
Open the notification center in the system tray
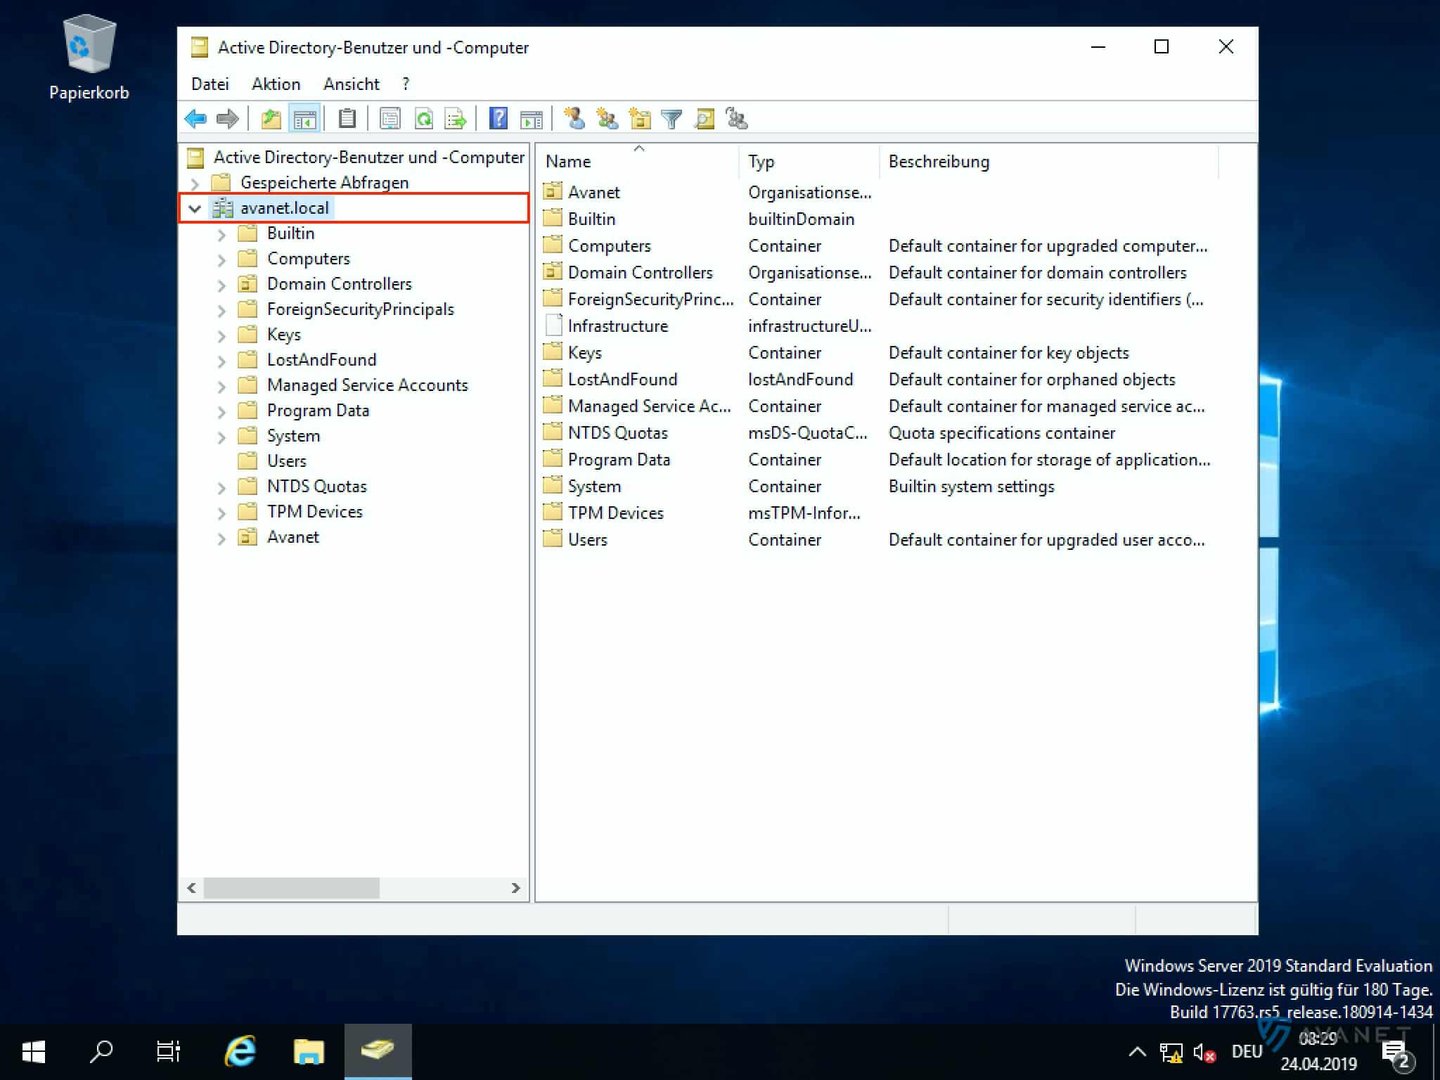tap(1396, 1053)
